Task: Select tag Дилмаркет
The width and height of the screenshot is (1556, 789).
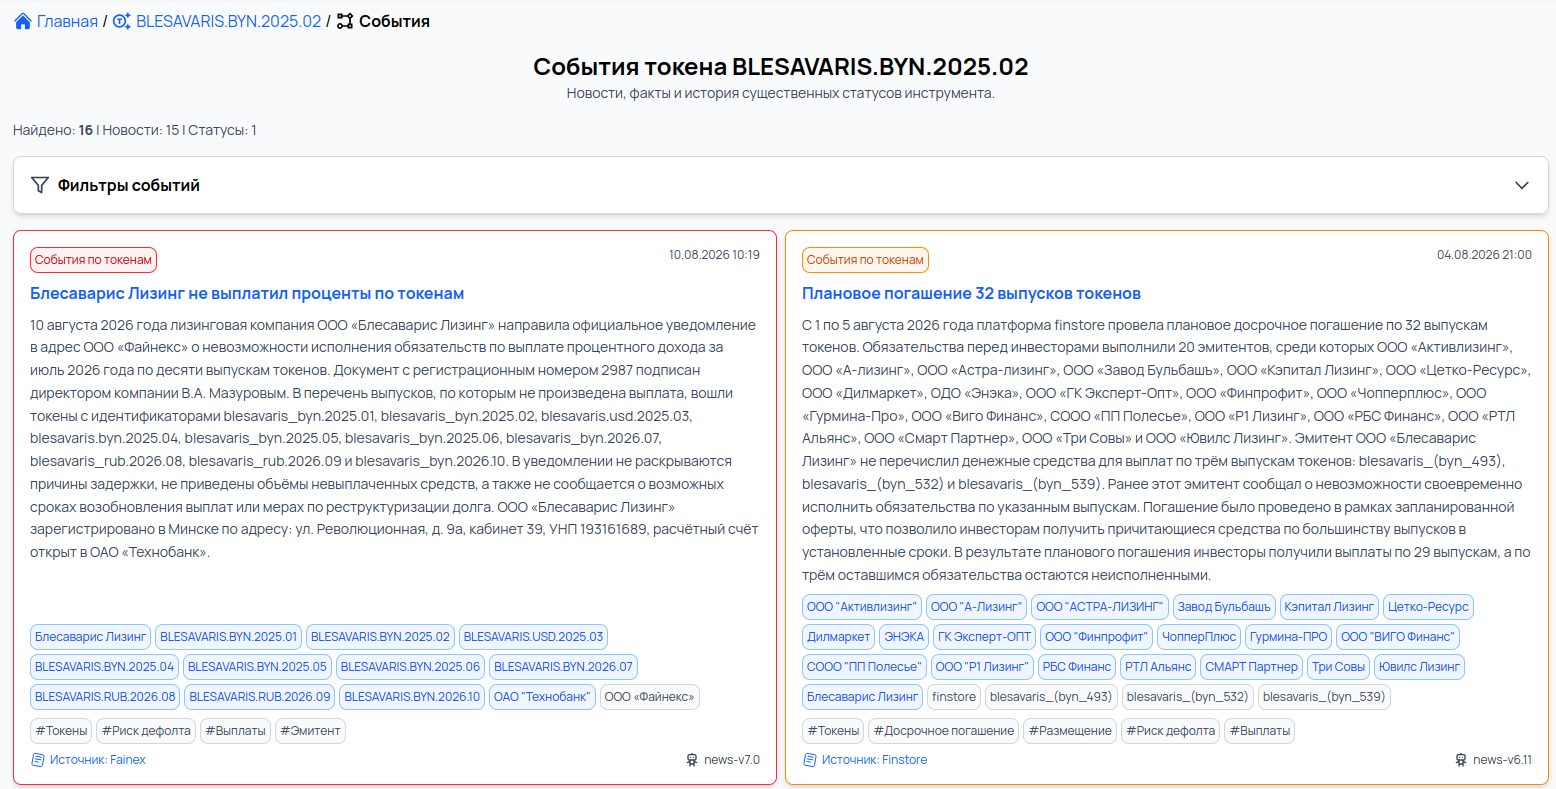Action: coord(838,637)
